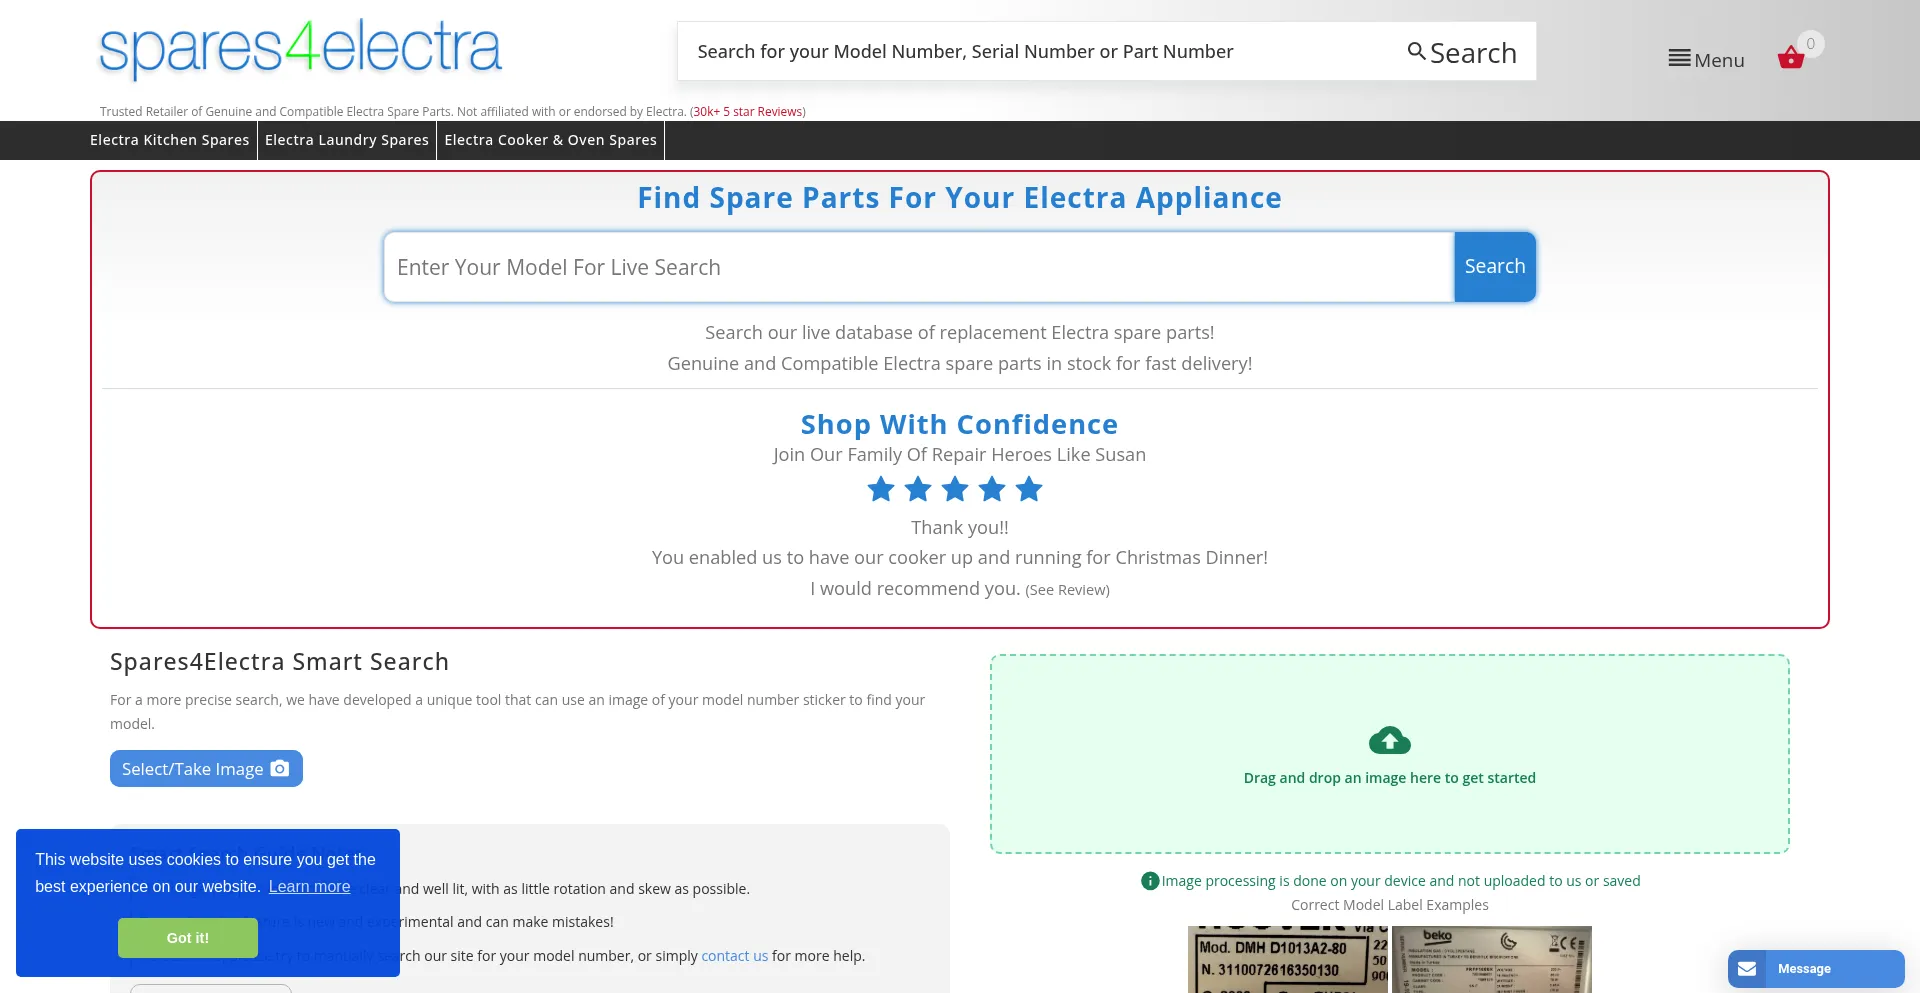Image resolution: width=1920 pixels, height=993 pixels.
Task: Open the cookie Learn more link
Action: (309, 887)
